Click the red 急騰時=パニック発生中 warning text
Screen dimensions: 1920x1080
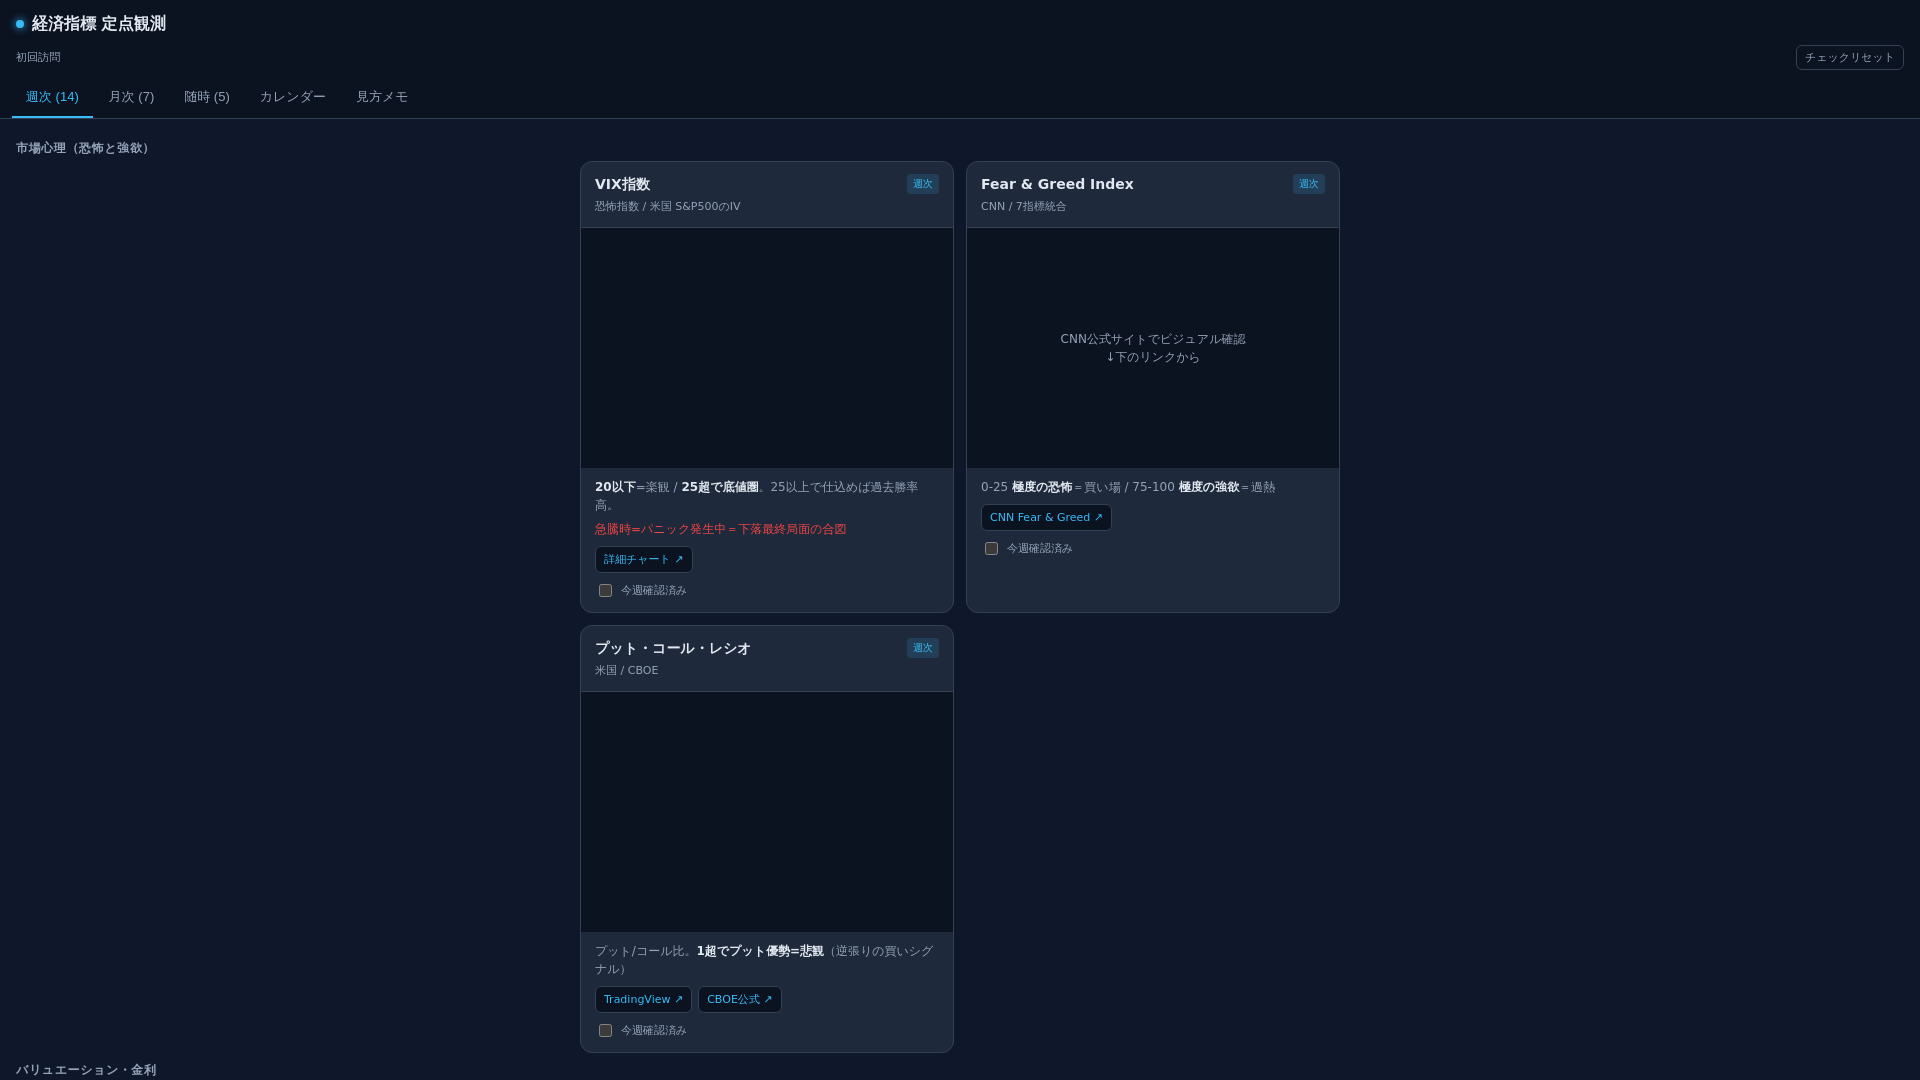click(720, 530)
